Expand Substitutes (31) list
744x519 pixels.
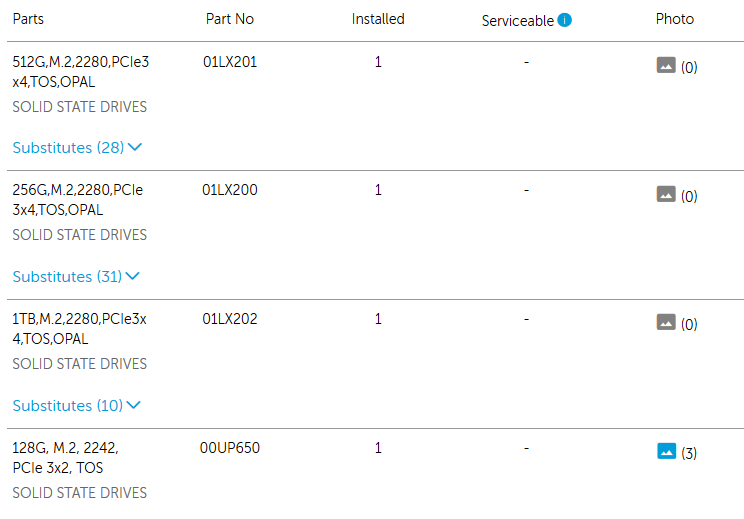76,277
